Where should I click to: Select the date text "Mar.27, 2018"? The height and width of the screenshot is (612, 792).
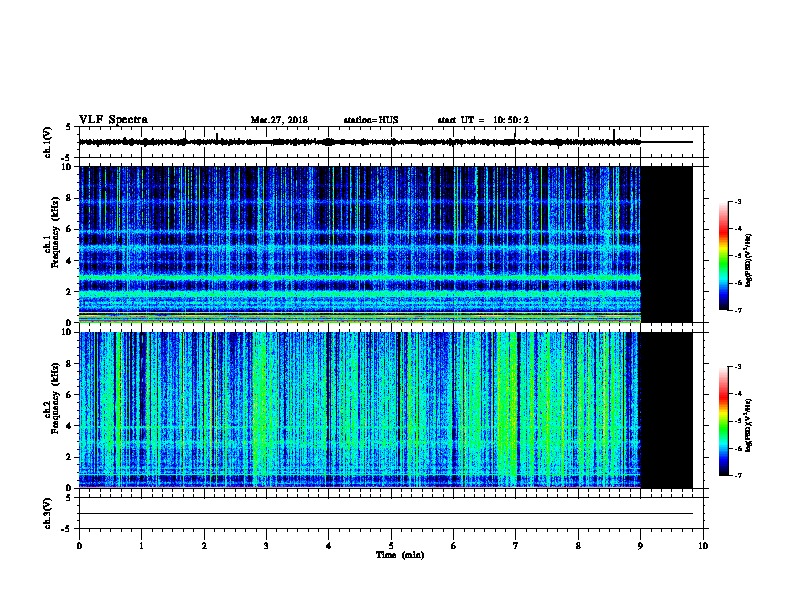pos(279,120)
